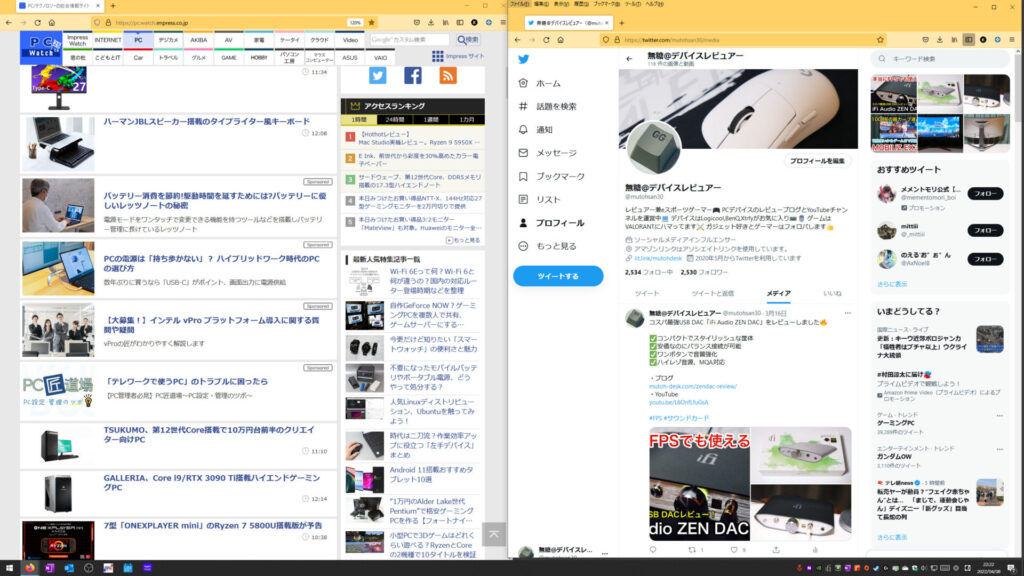Select the 24-hour ranking tab

pyautogui.click(x=394, y=120)
